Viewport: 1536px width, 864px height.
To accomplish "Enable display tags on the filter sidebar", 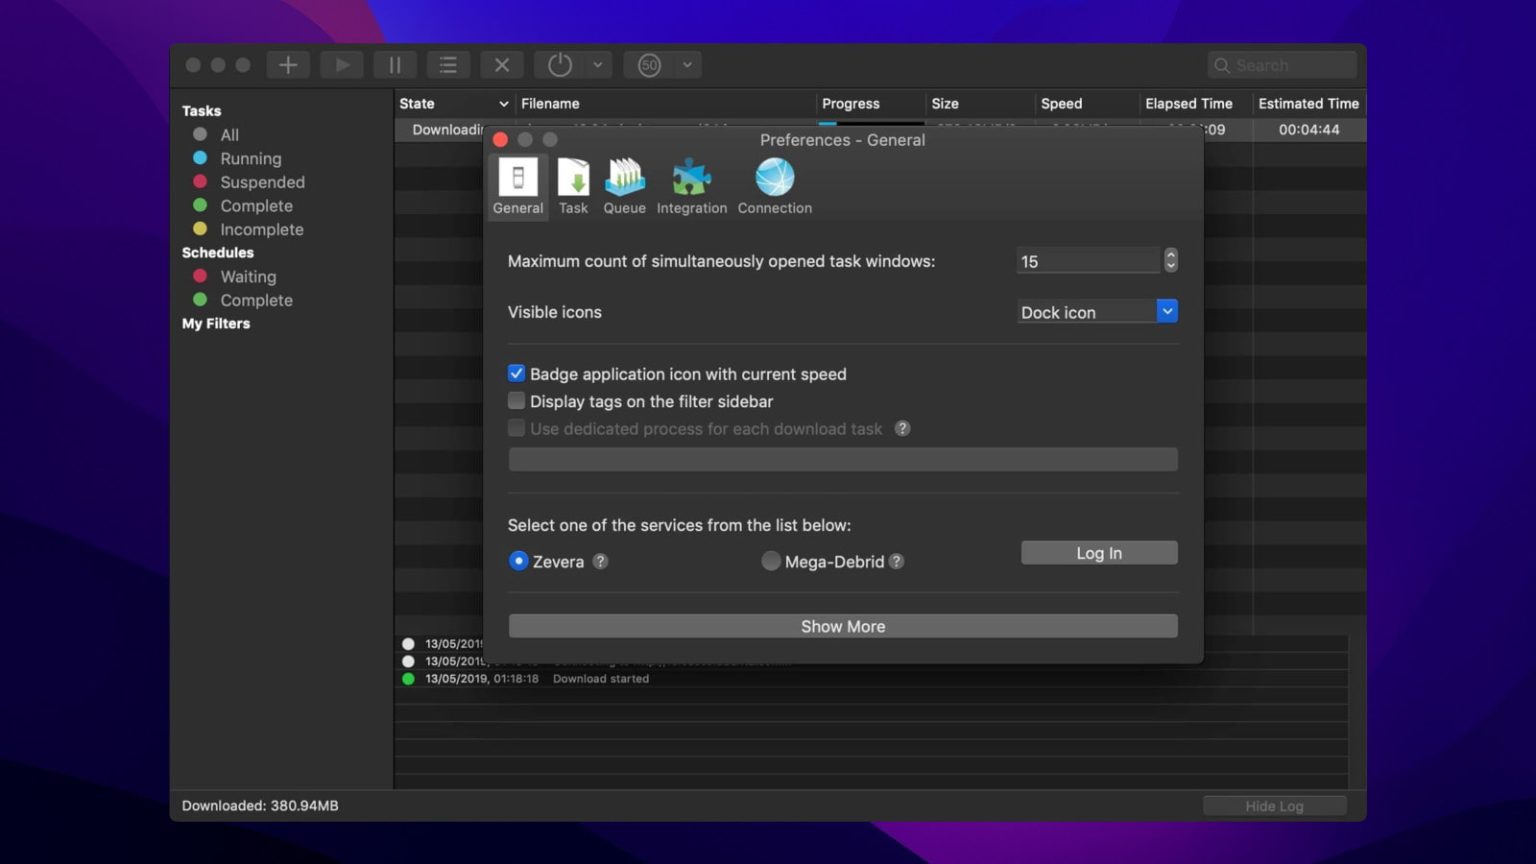I will coord(516,400).
